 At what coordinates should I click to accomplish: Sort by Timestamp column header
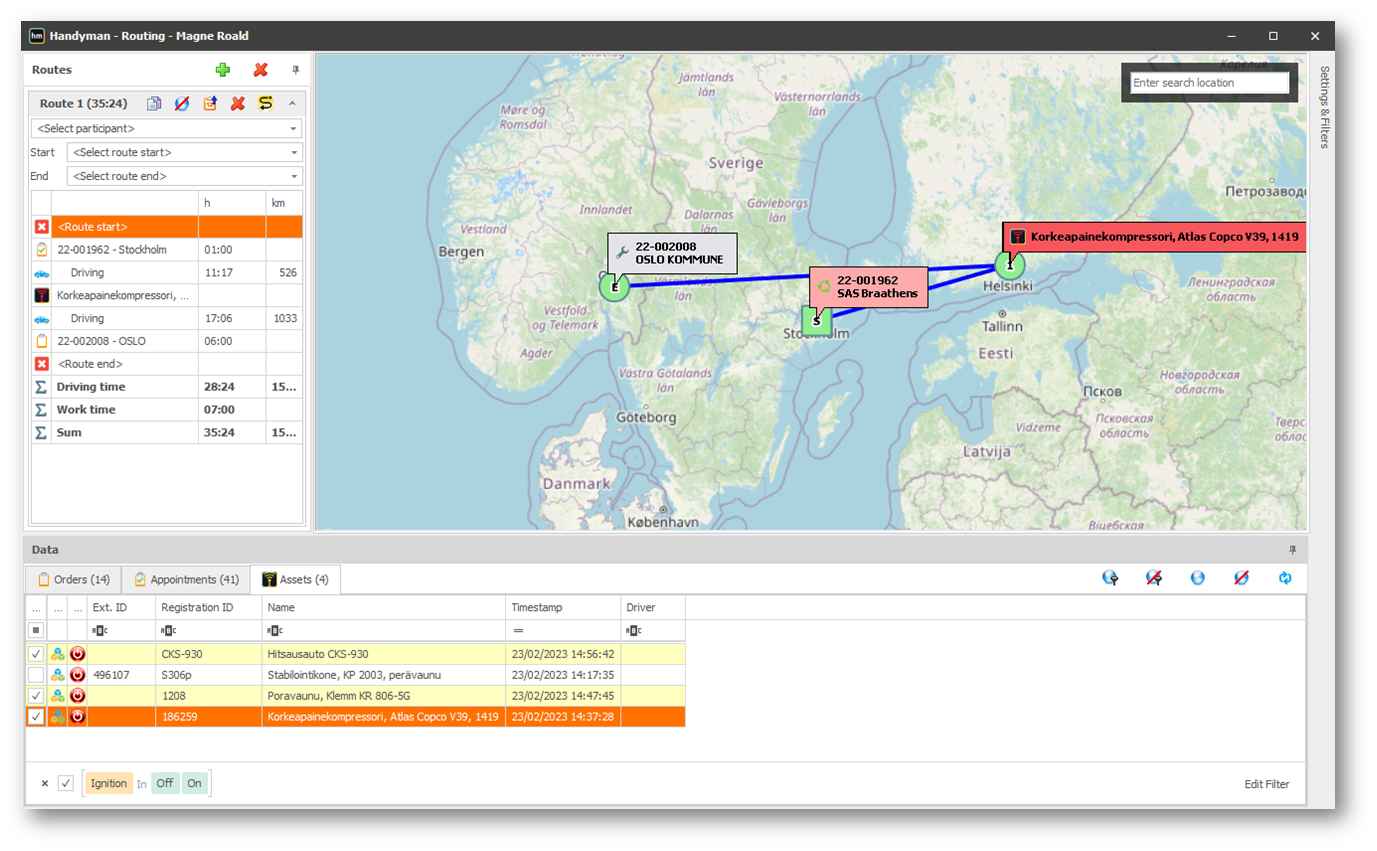click(563, 607)
